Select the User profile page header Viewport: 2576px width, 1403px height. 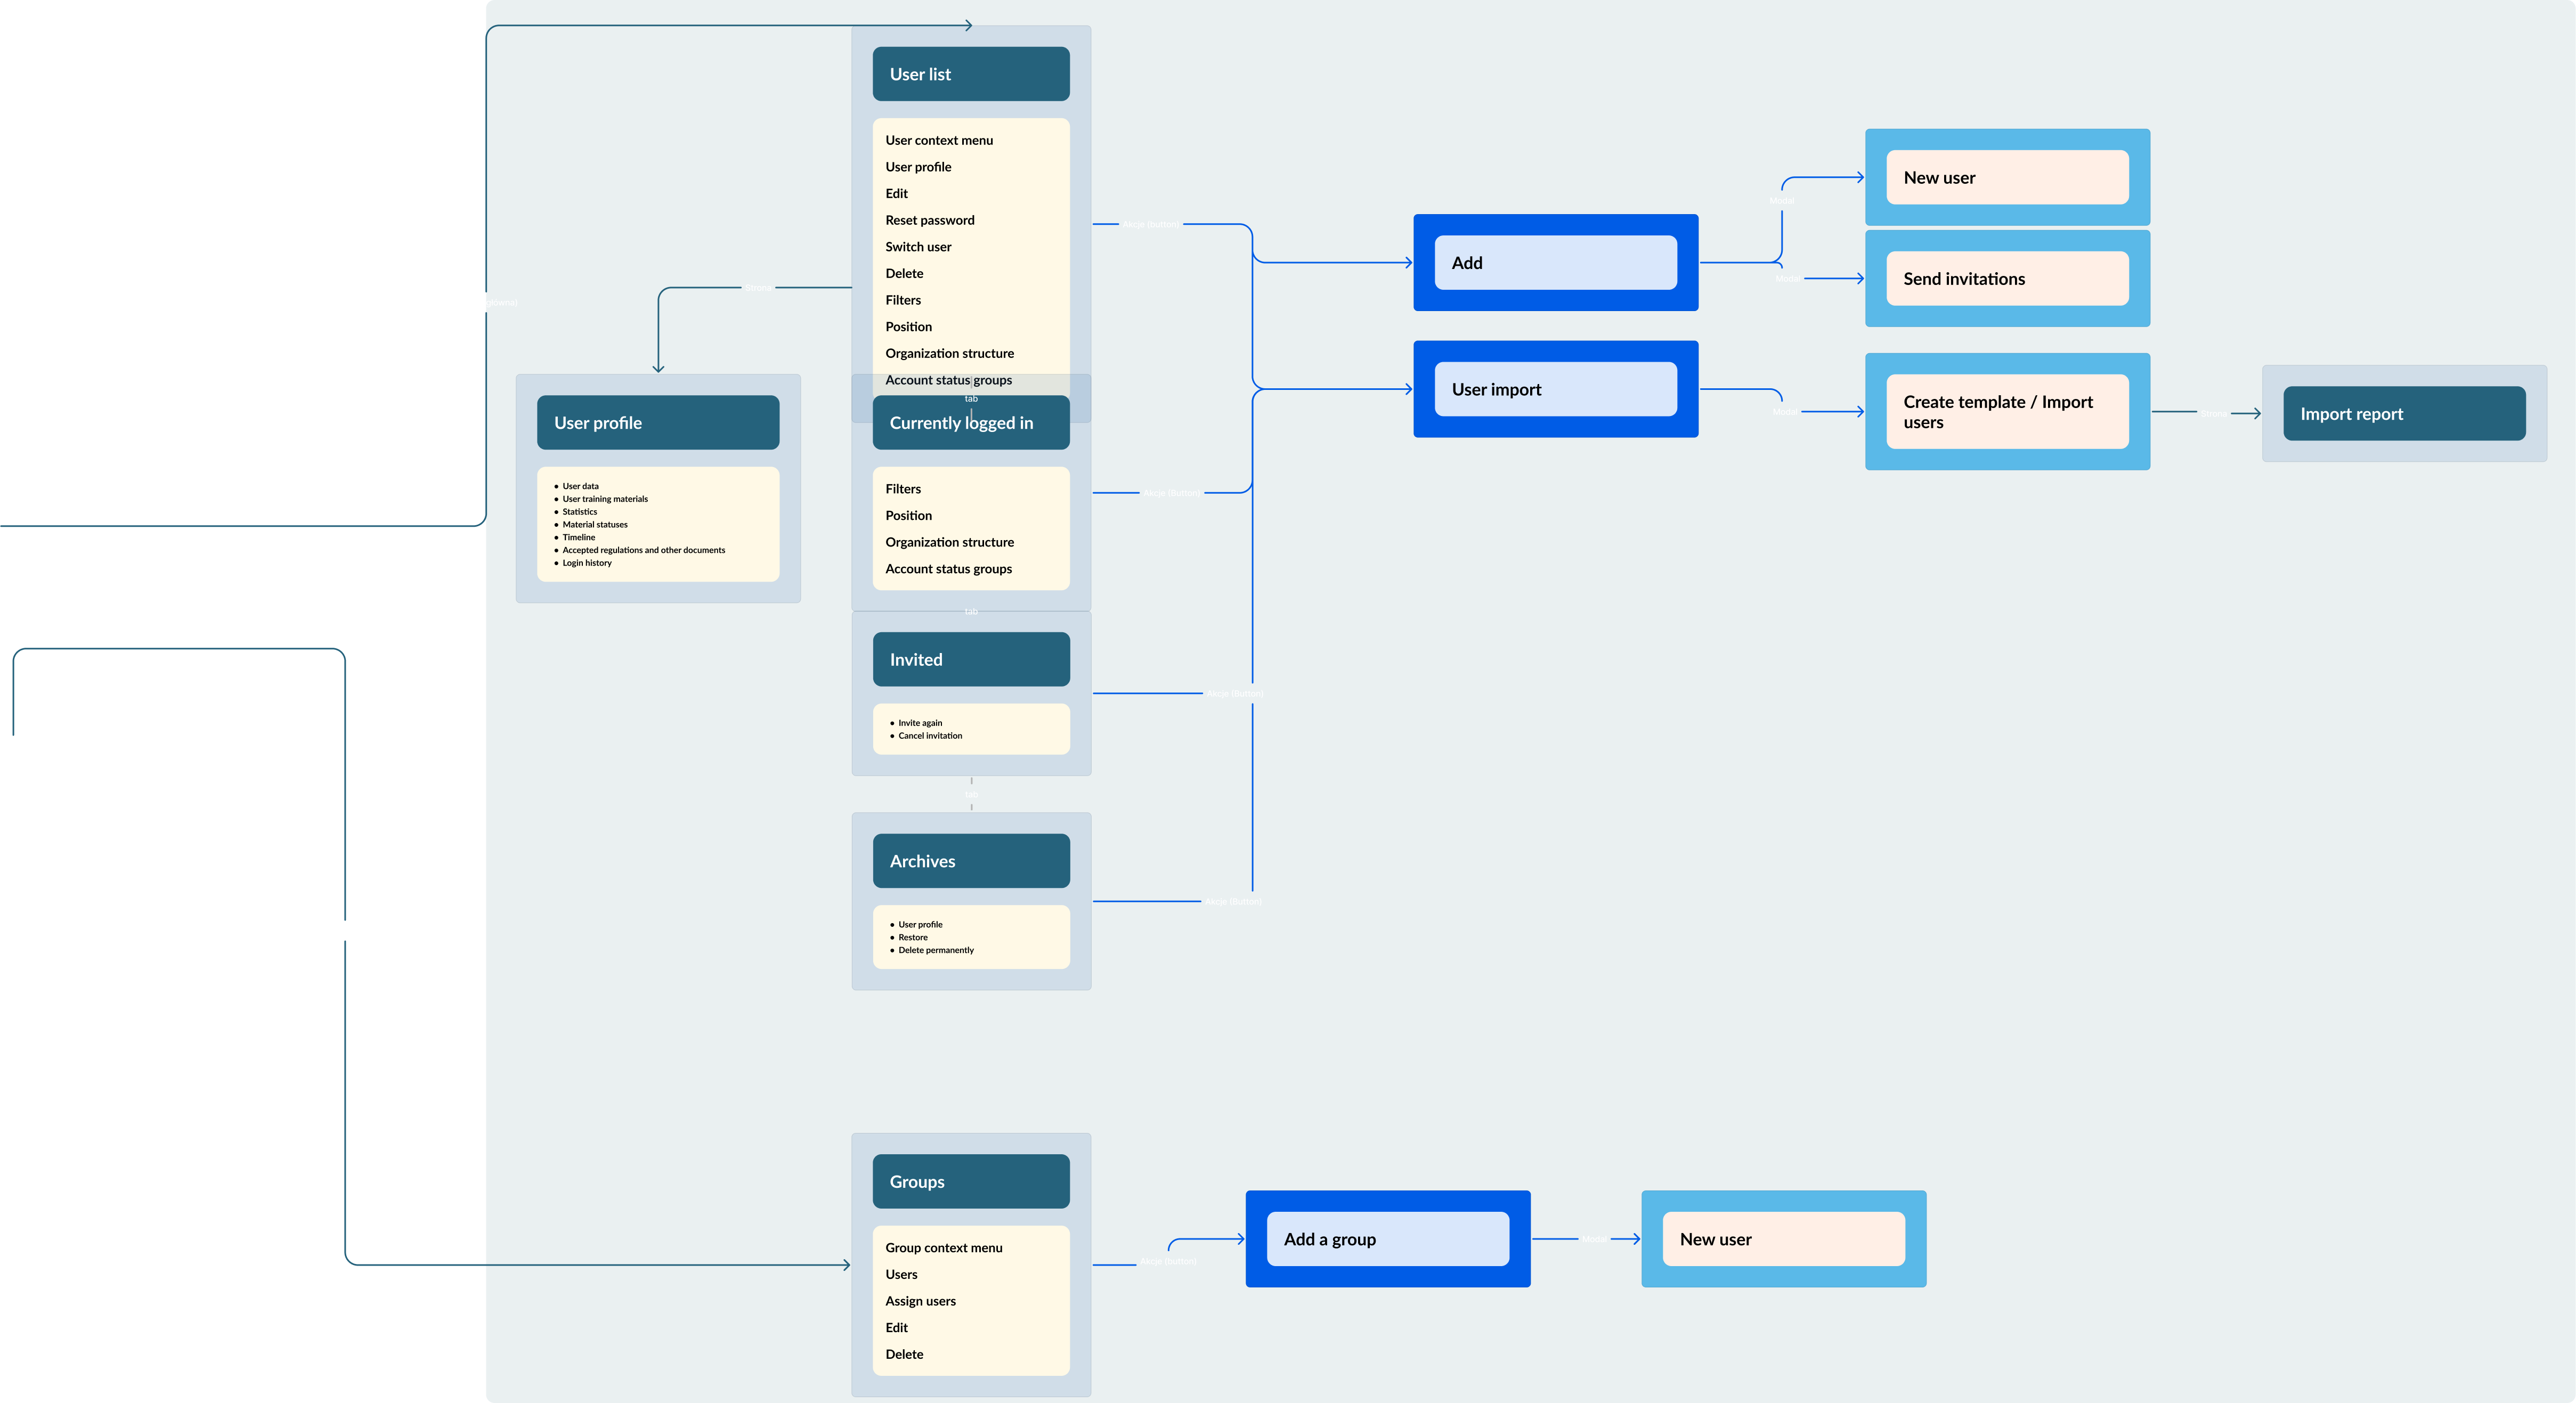point(657,423)
